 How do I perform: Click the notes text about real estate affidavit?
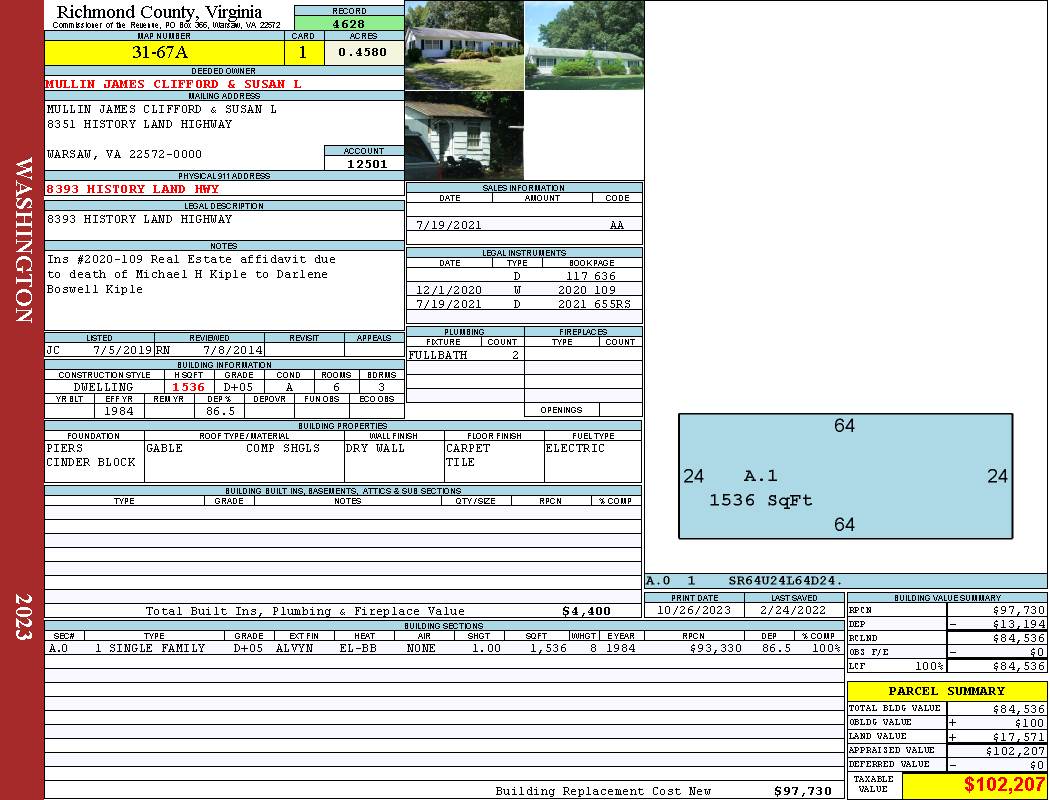point(191,274)
